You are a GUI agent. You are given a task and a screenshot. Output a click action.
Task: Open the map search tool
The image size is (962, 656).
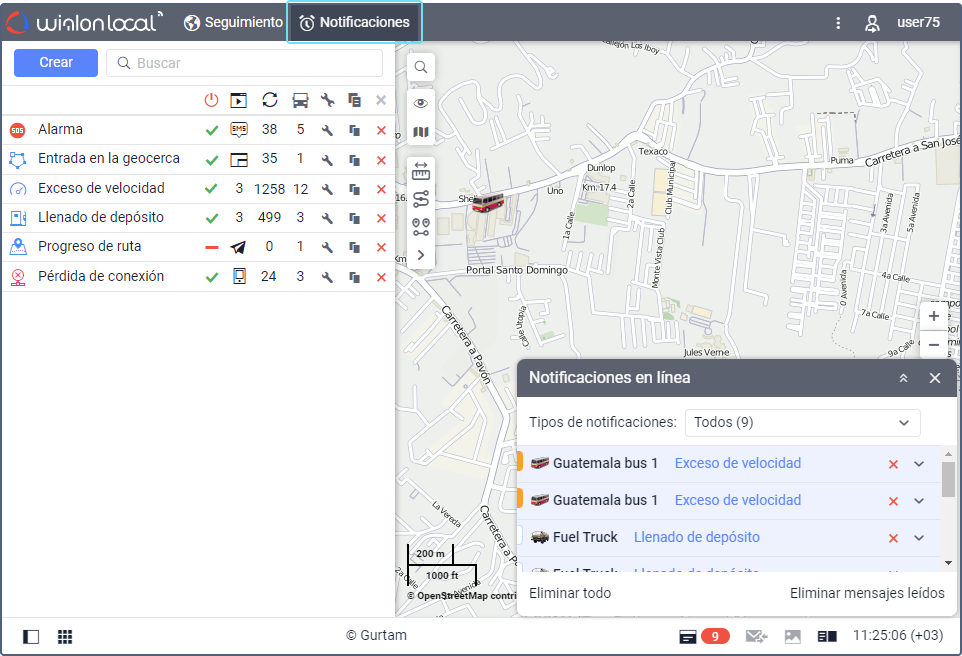[421, 67]
